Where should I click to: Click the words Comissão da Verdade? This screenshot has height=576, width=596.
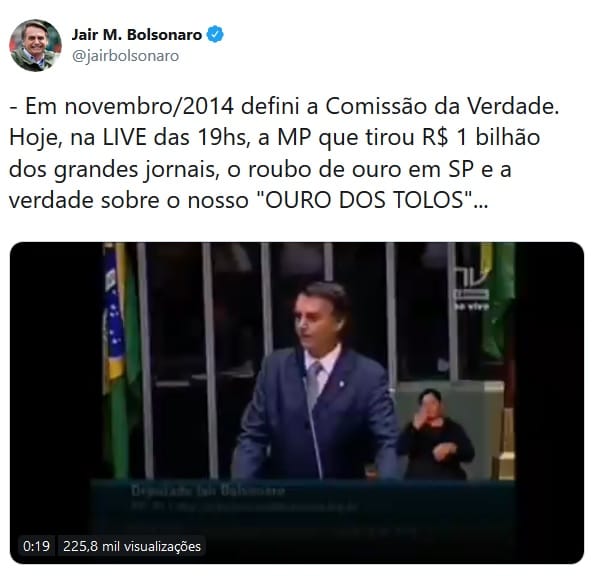[x=442, y=106]
